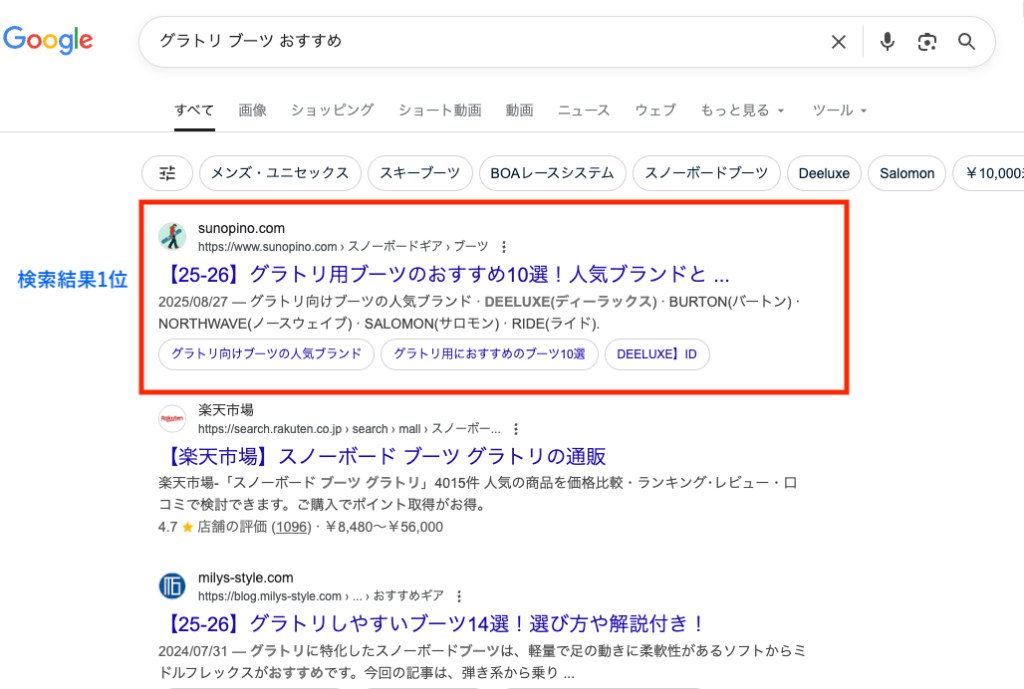Apply the Deeluxe filter chip

tap(824, 173)
